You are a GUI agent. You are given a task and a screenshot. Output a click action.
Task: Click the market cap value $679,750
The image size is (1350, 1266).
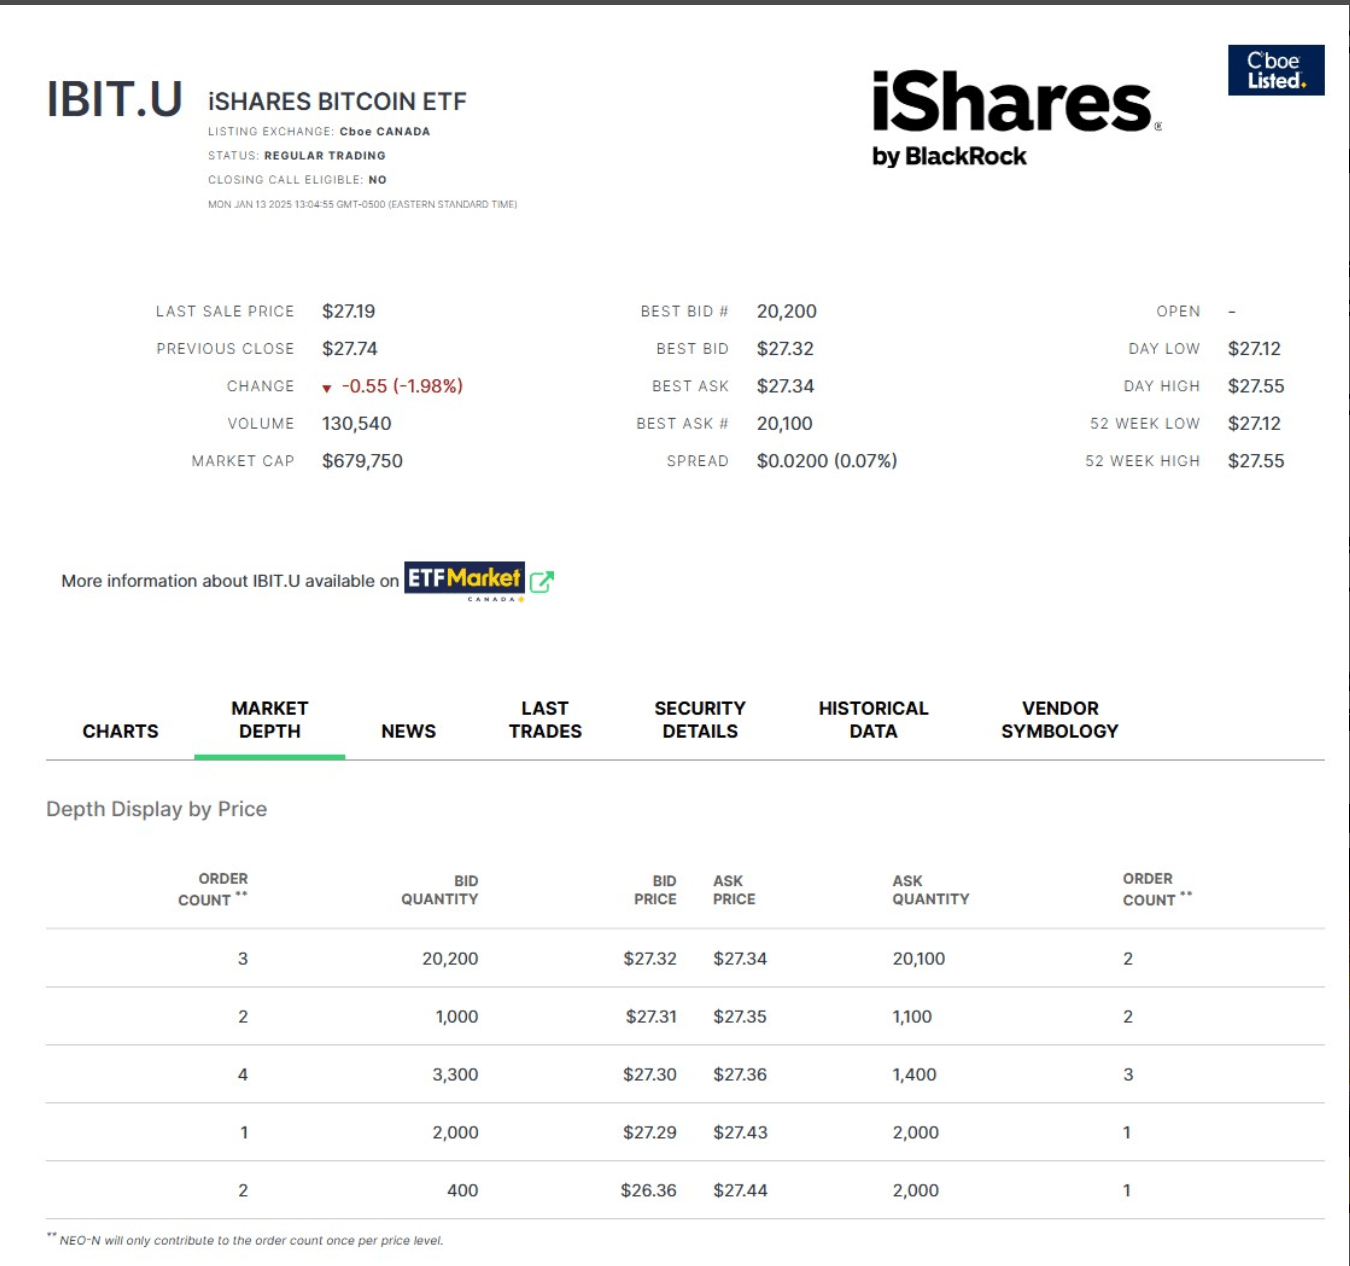pyautogui.click(x=362, y=461)
